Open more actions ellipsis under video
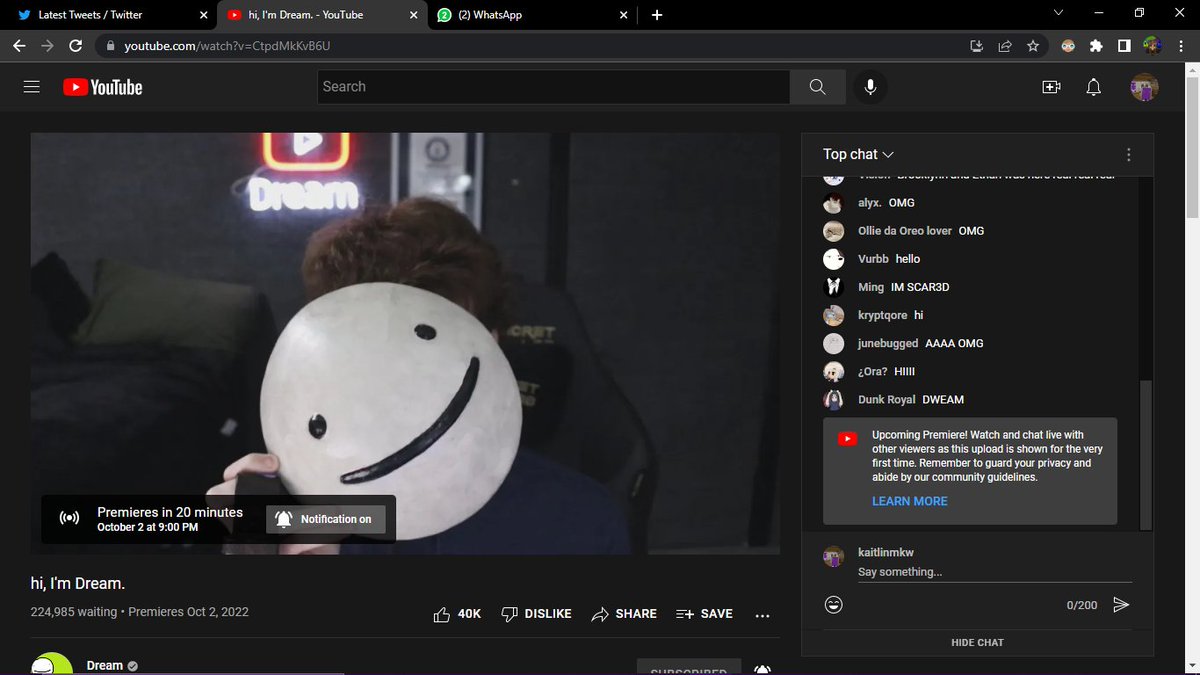The width and height of the screenshot is (1200, 675). coord(762,615)
